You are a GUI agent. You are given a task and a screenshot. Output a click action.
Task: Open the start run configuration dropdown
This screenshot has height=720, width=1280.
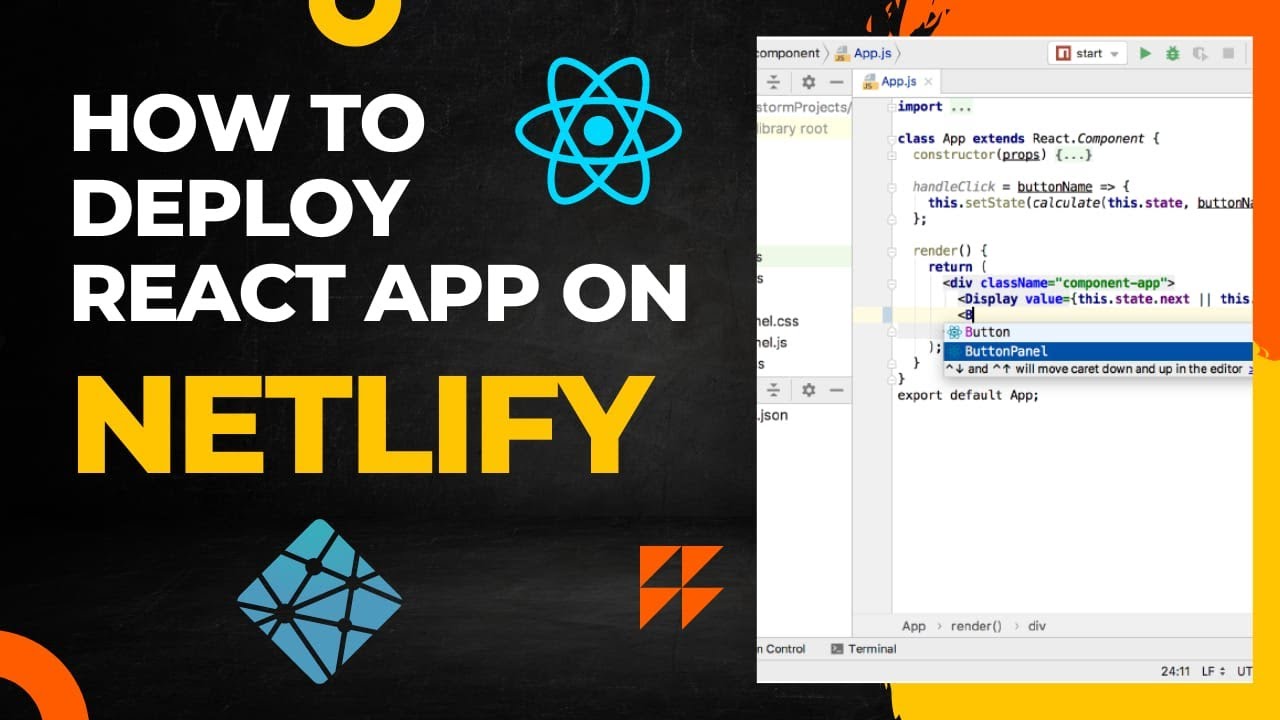click(x=1088, y=53)
